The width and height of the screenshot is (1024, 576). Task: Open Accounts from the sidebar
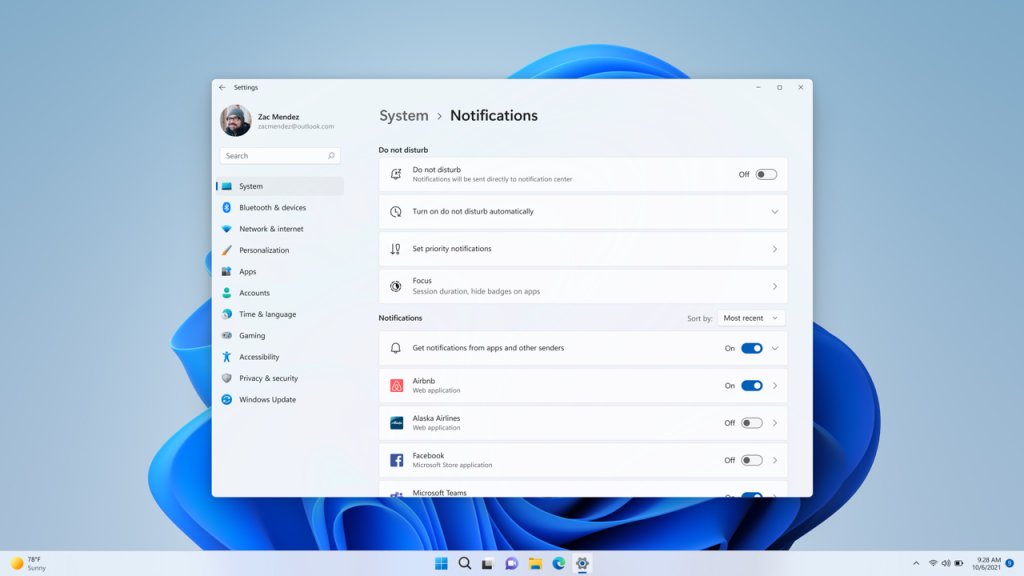point(259,292)
